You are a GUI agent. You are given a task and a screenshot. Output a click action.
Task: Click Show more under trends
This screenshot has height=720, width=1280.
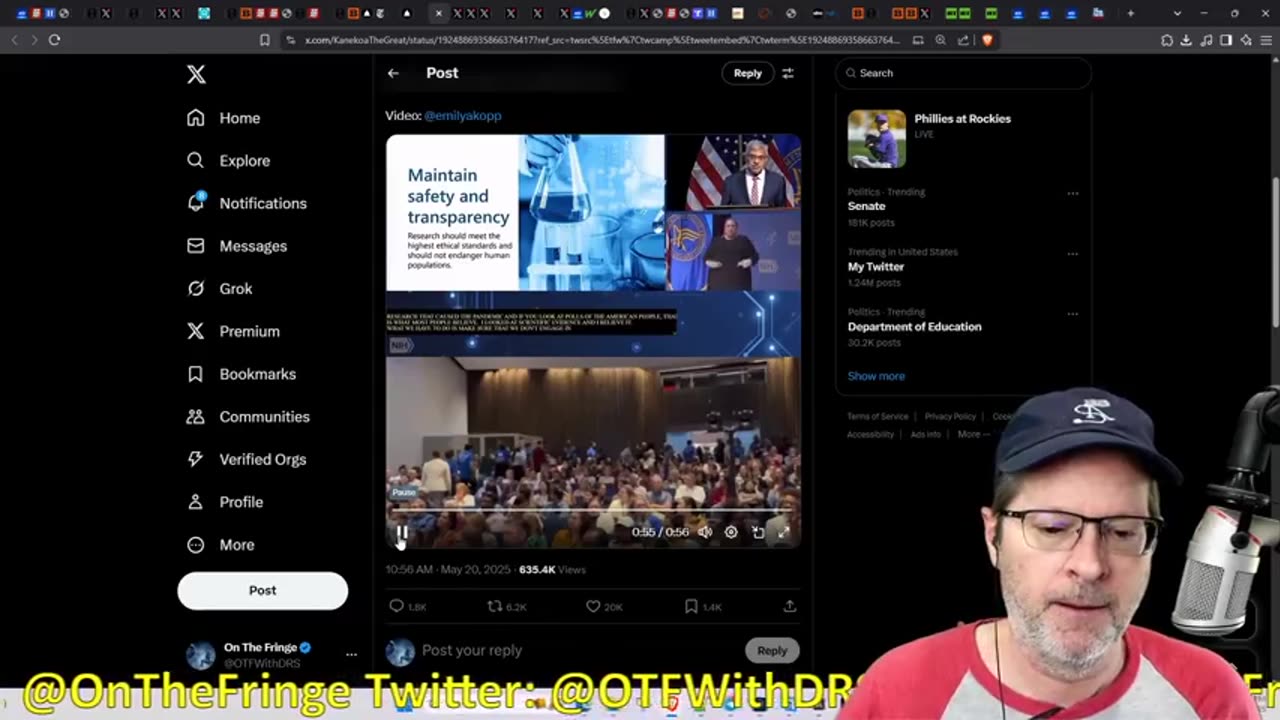876,376
